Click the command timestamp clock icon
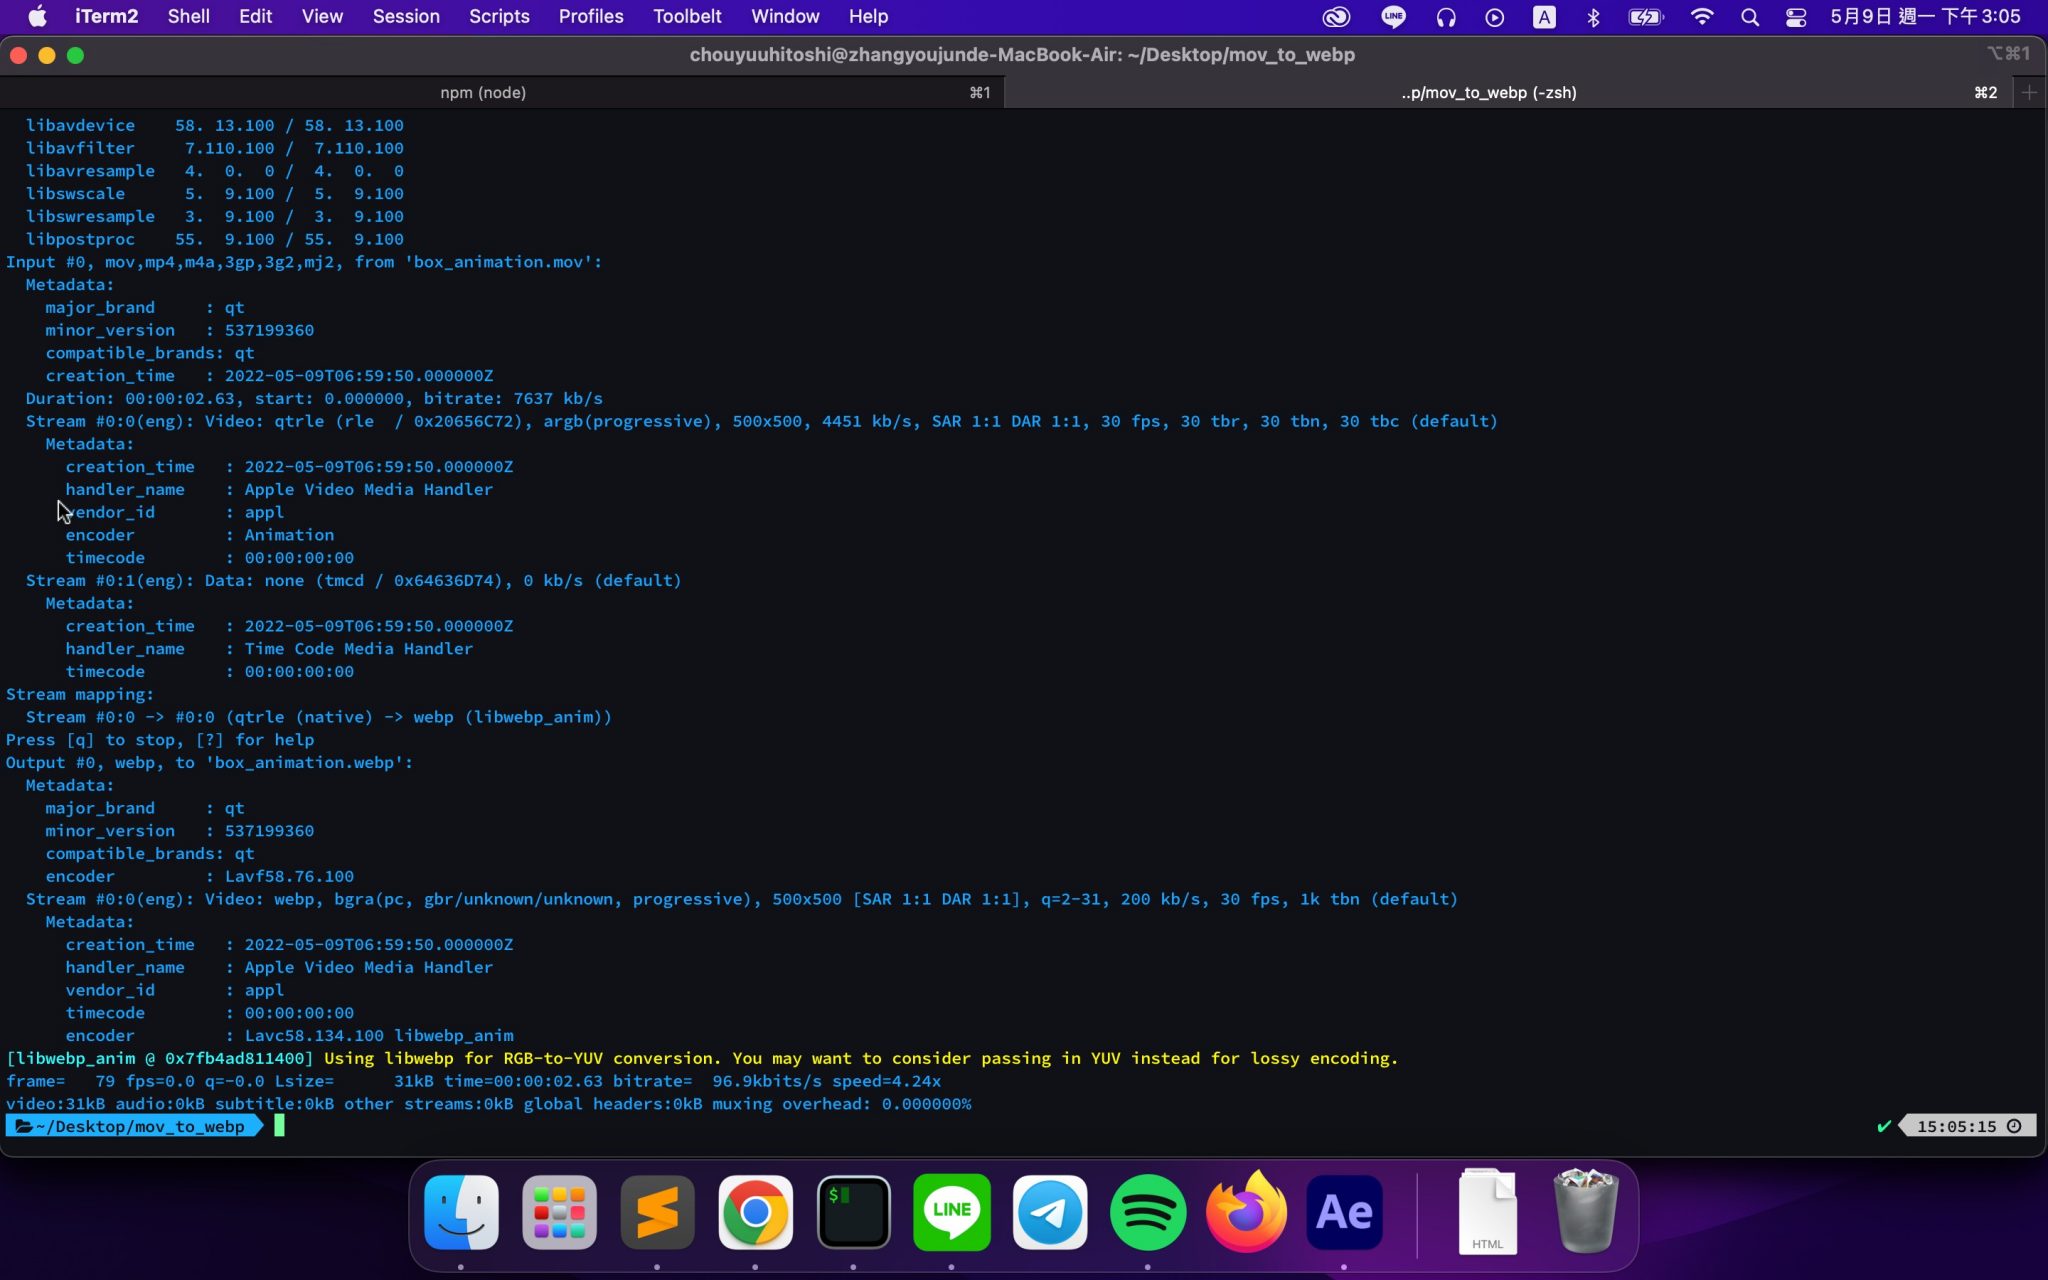2048x1280 pixels. [x=2014, y=1126]
